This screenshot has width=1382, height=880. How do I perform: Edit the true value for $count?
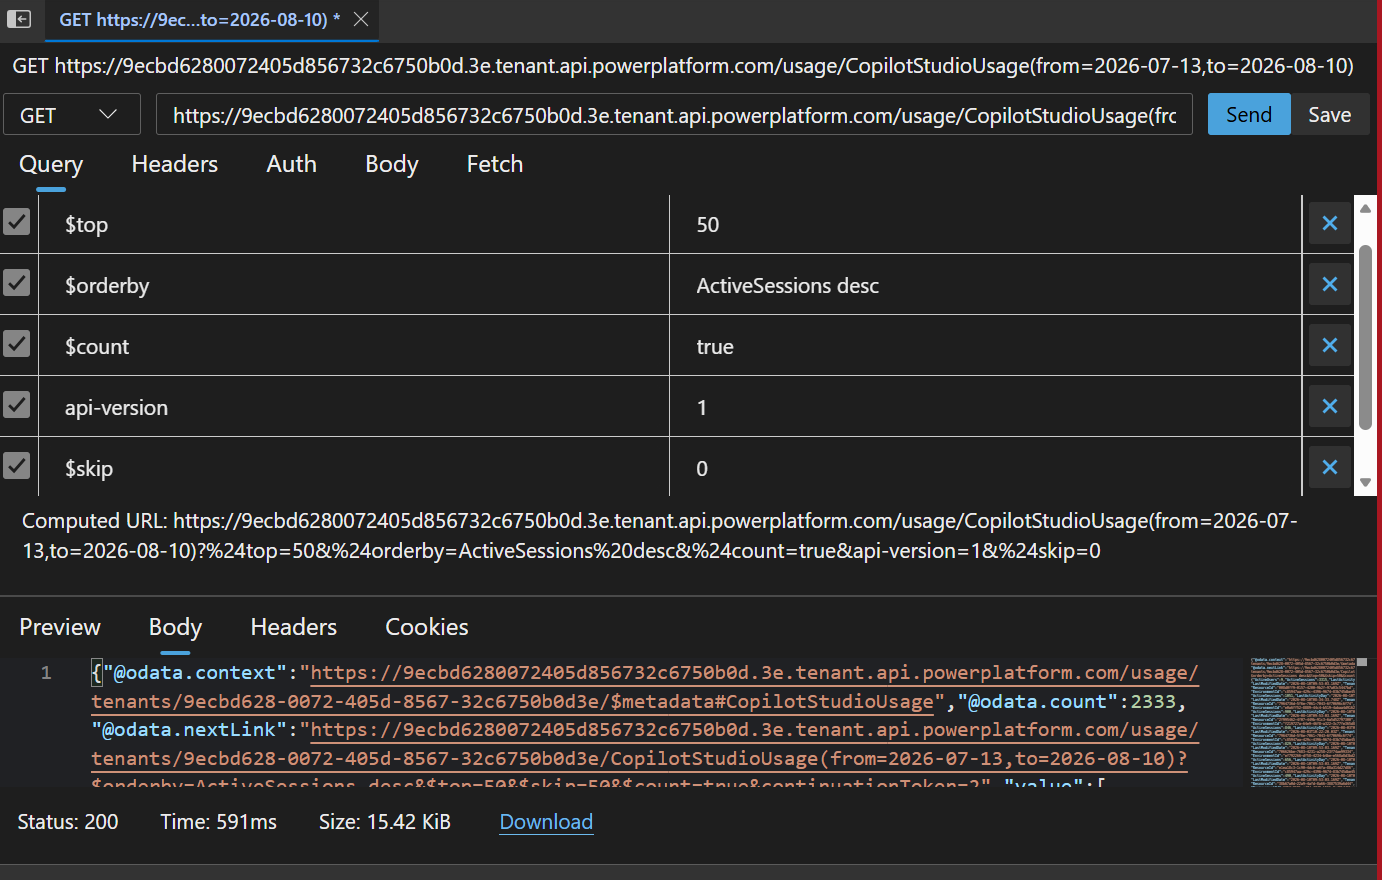pos(986,346)
